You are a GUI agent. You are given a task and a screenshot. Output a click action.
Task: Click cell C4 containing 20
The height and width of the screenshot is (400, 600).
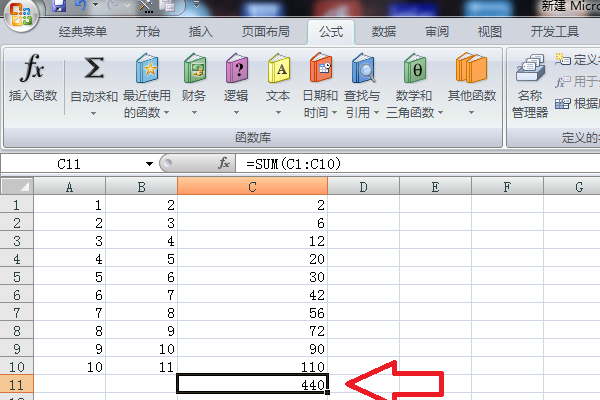pyautogui.click(x=253, y=259)
